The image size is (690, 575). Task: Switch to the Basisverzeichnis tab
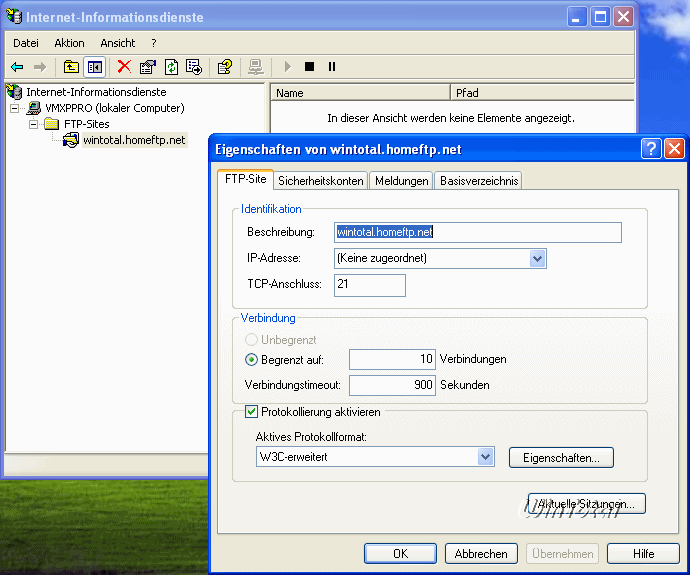click(x=479, y=181)
